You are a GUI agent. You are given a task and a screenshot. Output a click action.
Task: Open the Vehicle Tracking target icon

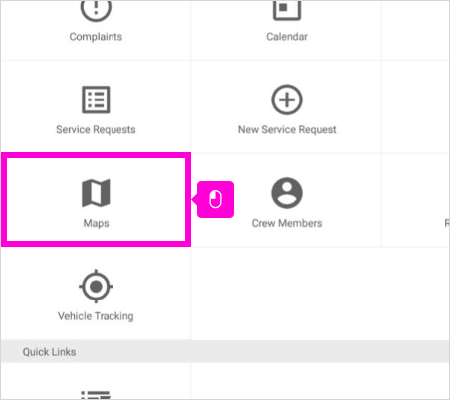[x=96, y=286]
